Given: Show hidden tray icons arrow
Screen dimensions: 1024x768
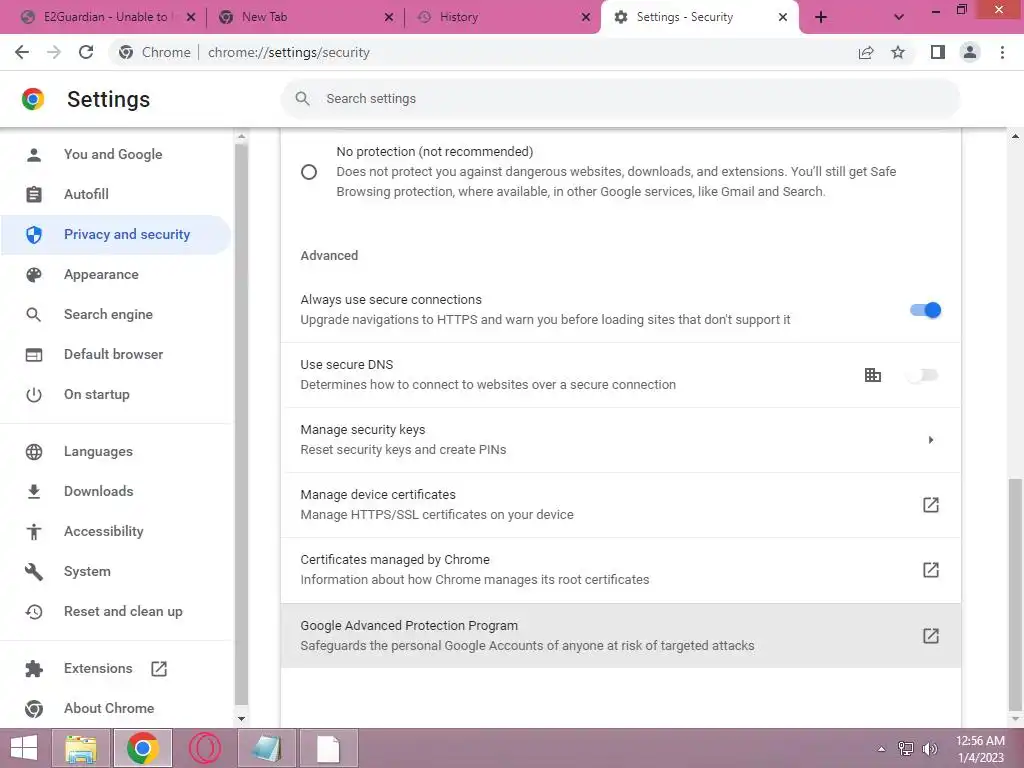Looking at the screenshot, I should click(881, 749).
